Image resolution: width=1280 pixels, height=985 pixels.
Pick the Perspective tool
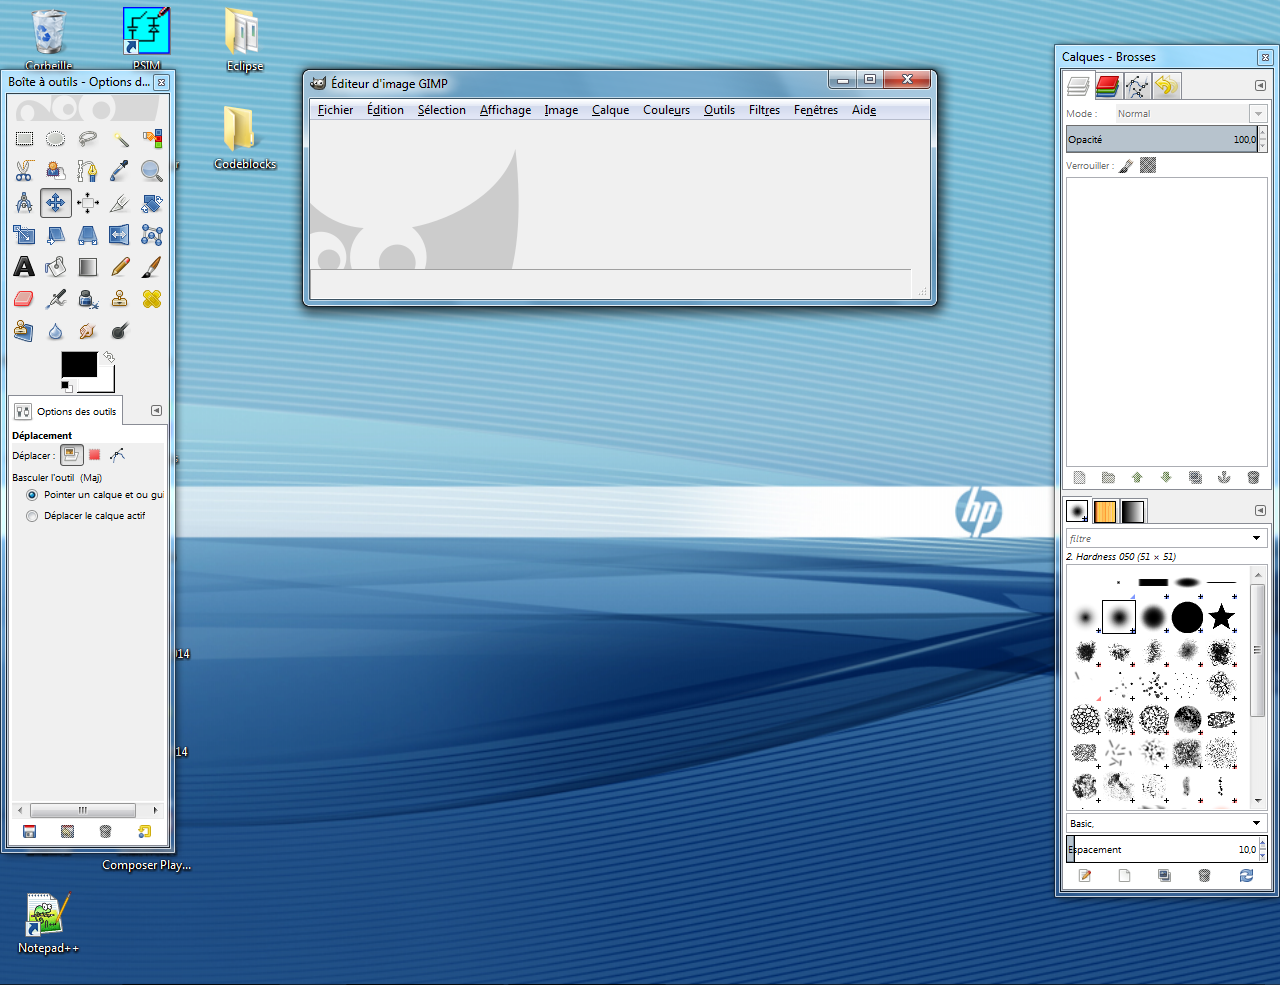click(88, 235)
